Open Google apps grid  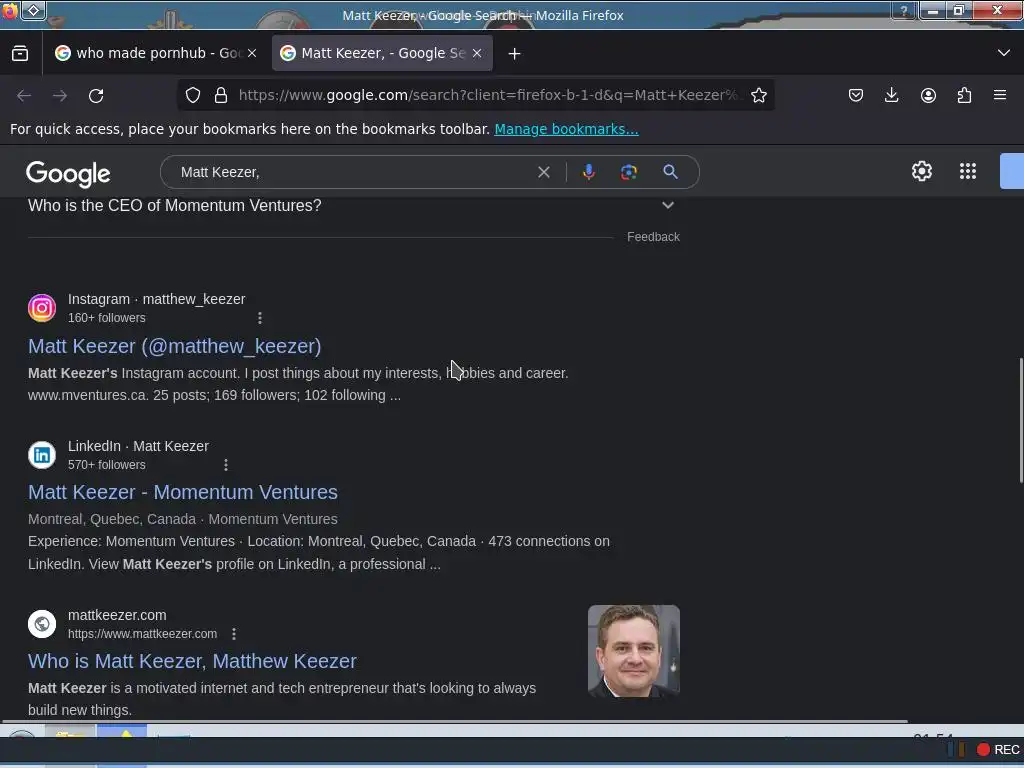click(968, 171)
